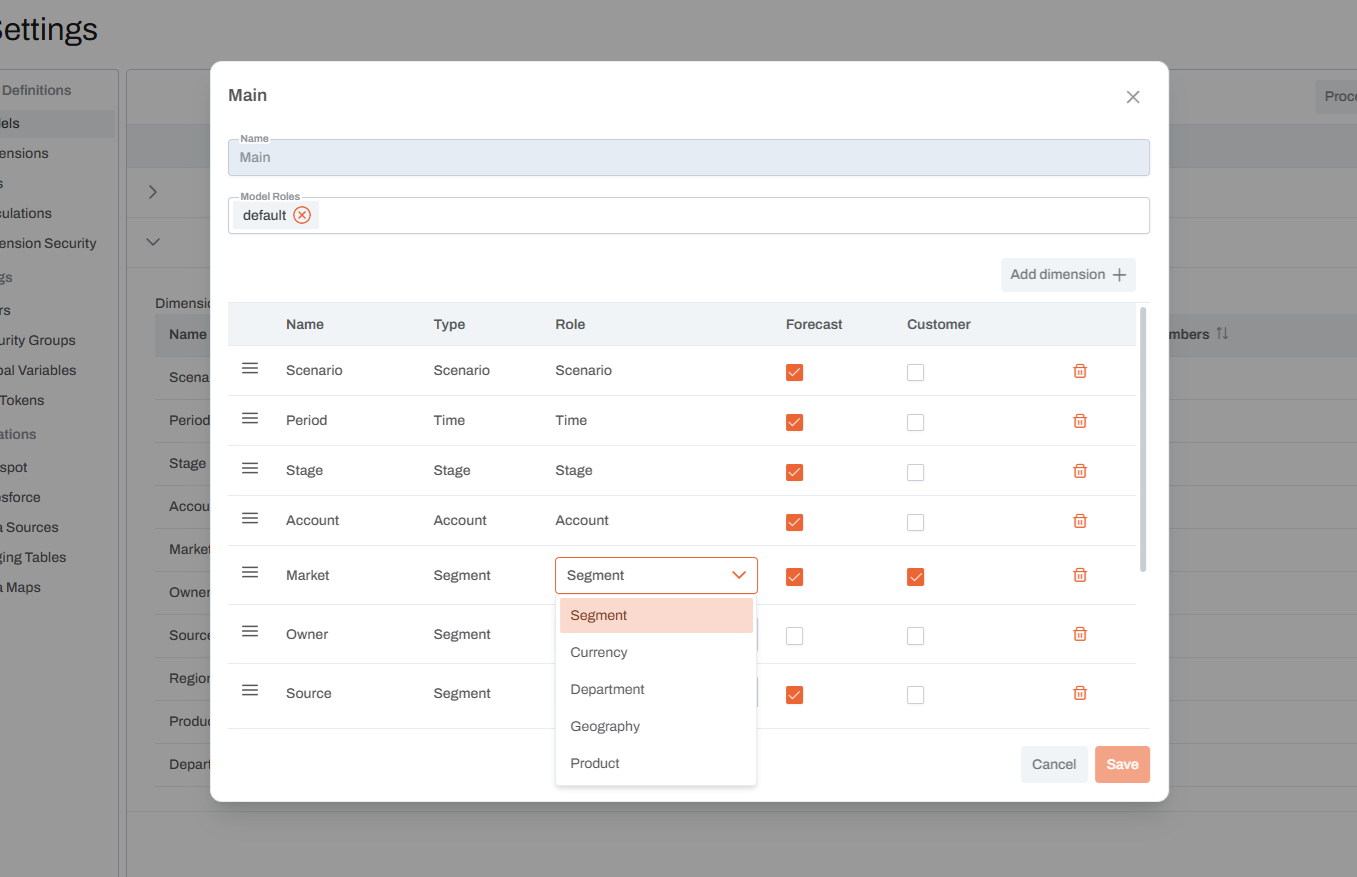
Task: Uncheck Forecast for Scenario dimension
Action: coord(794,372)
